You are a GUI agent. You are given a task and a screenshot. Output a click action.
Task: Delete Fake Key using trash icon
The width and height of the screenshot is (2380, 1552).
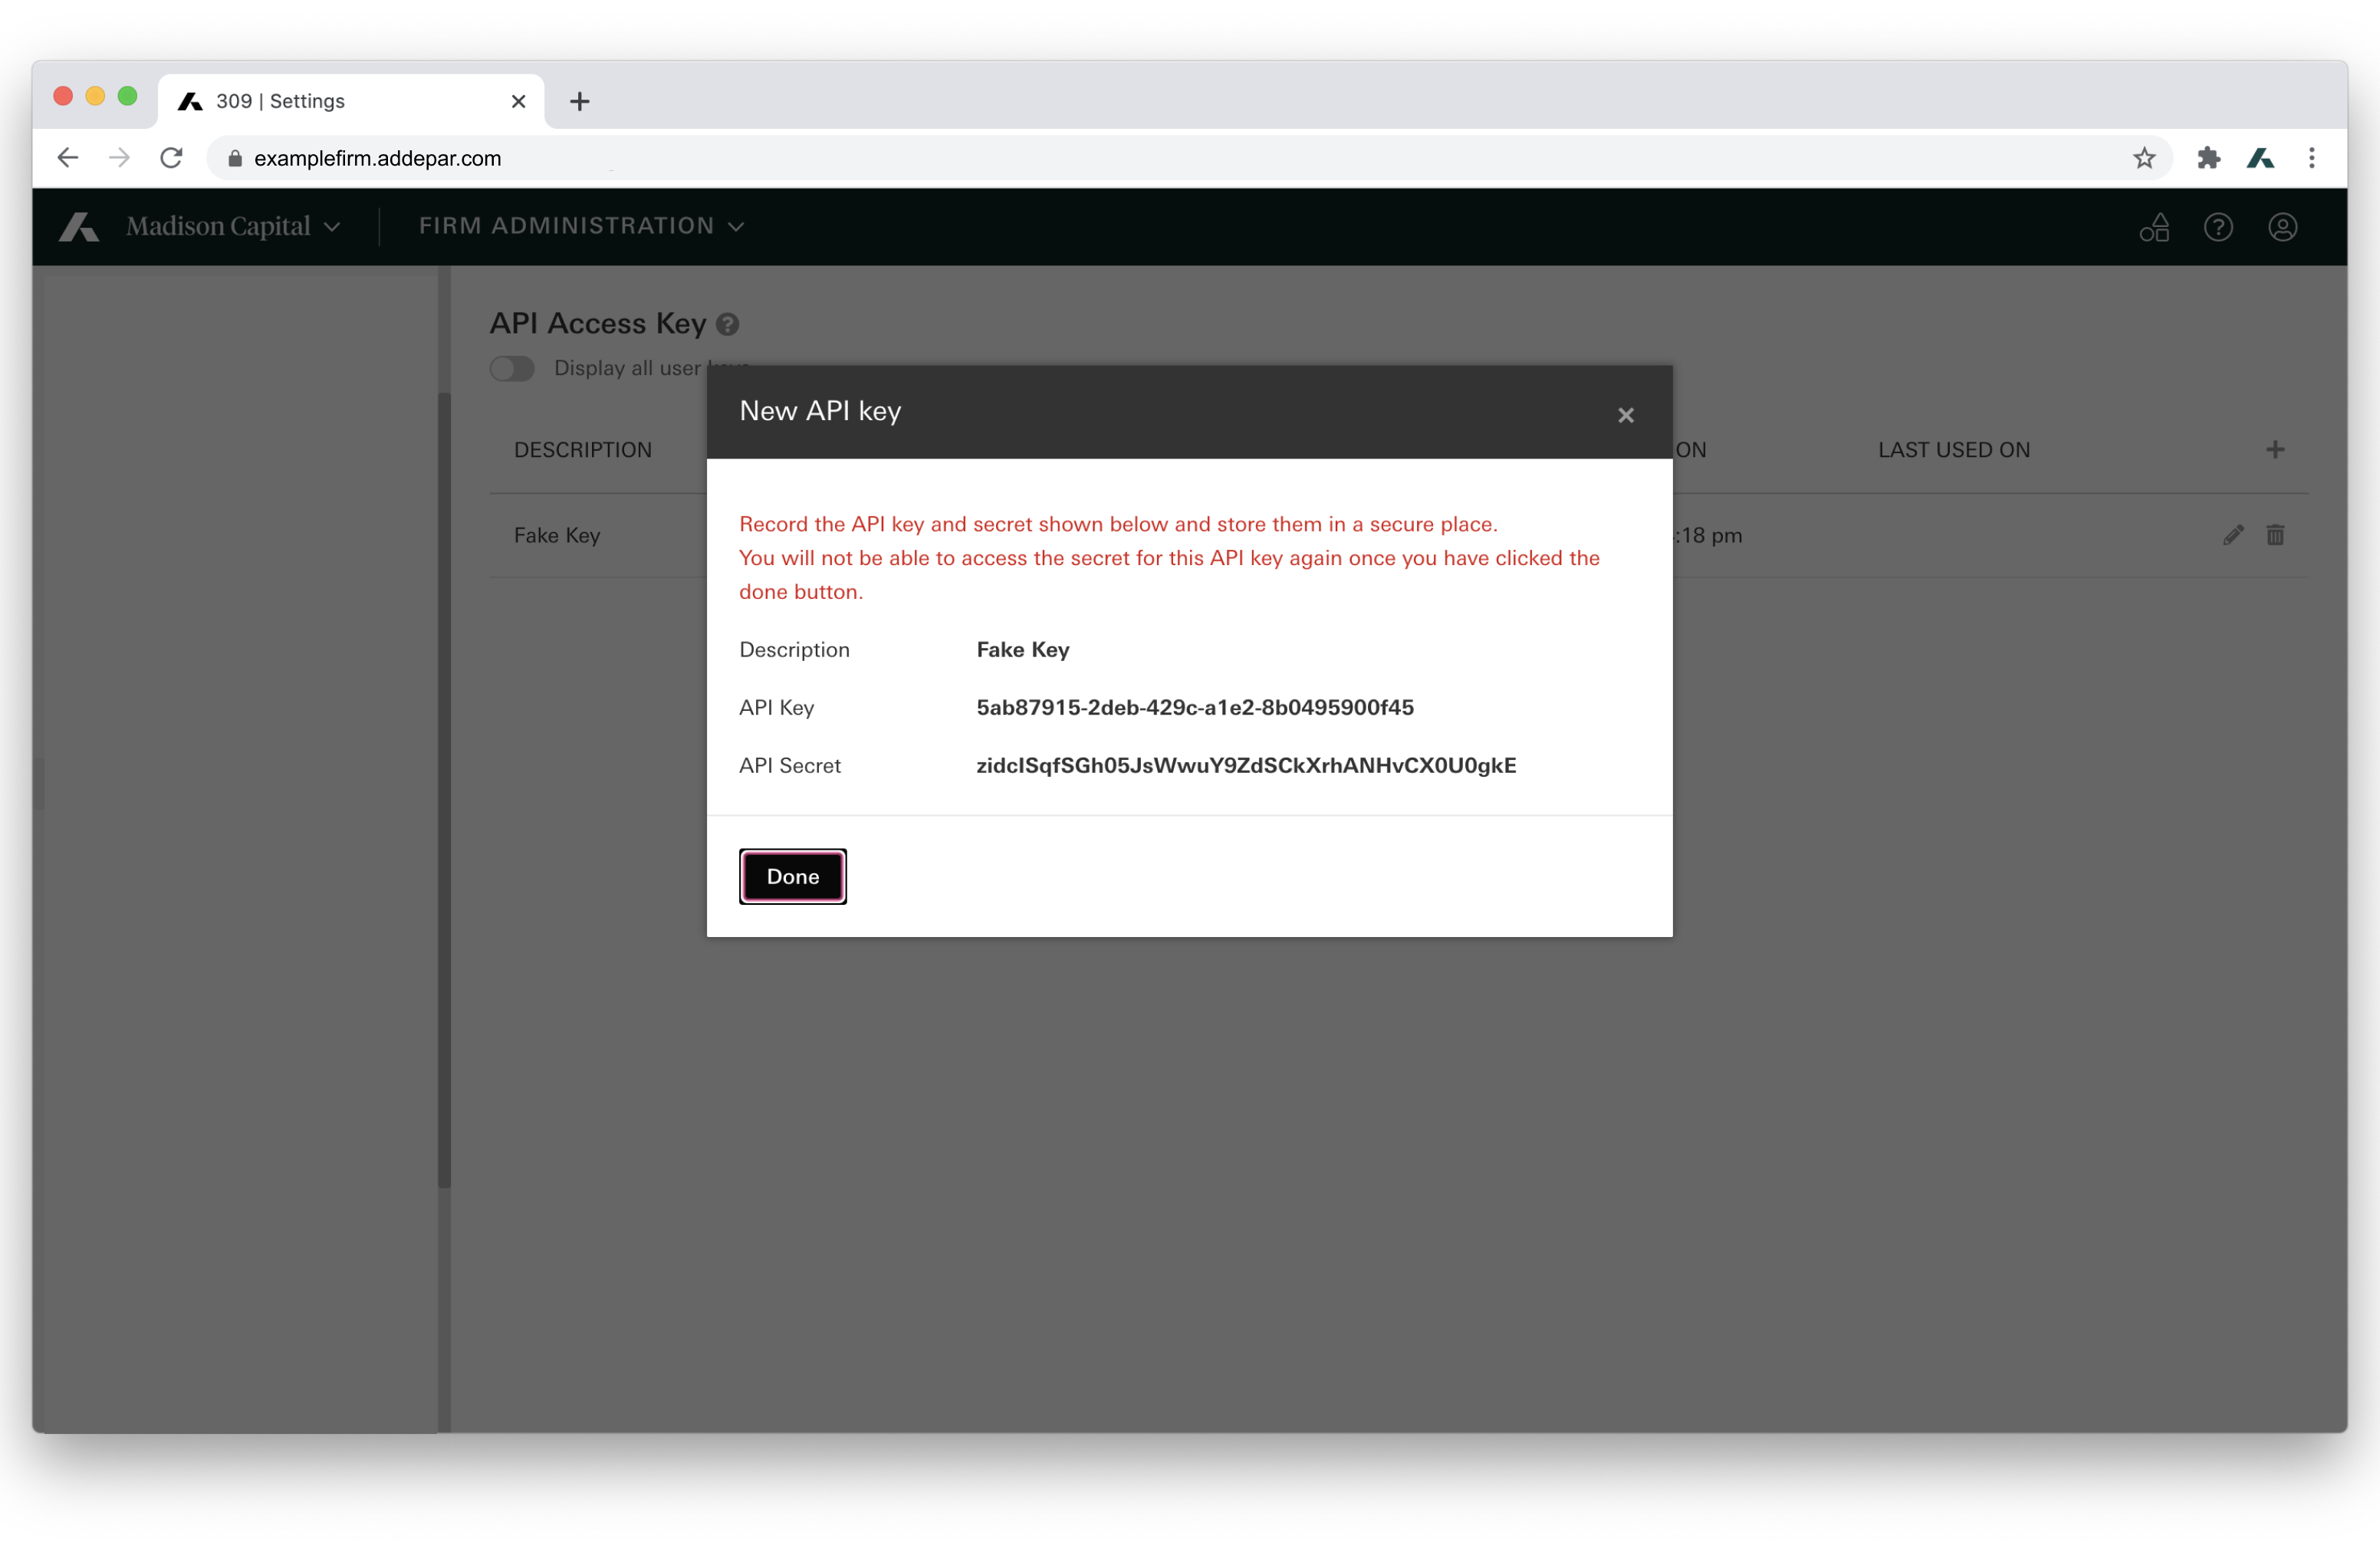(2275, 535)
